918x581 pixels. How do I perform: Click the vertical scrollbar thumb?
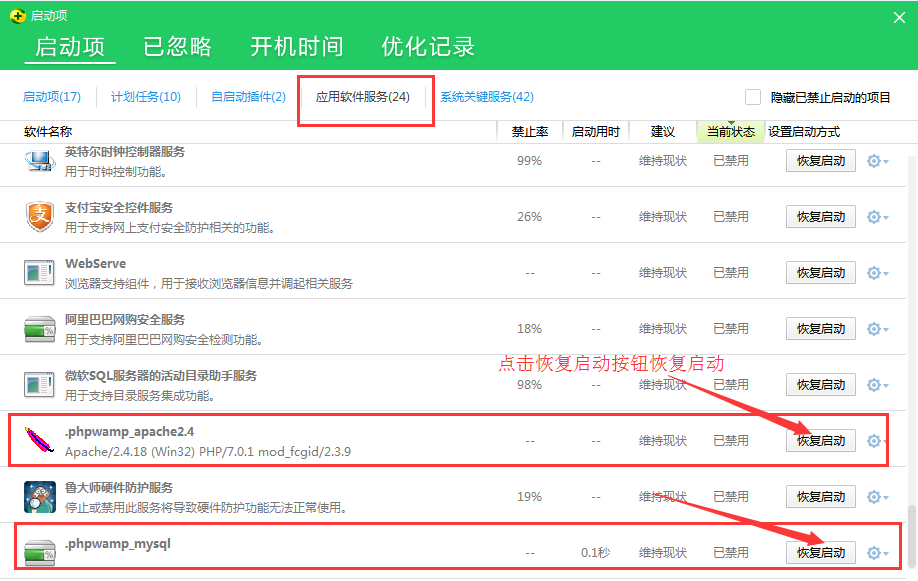click(912, 536)
